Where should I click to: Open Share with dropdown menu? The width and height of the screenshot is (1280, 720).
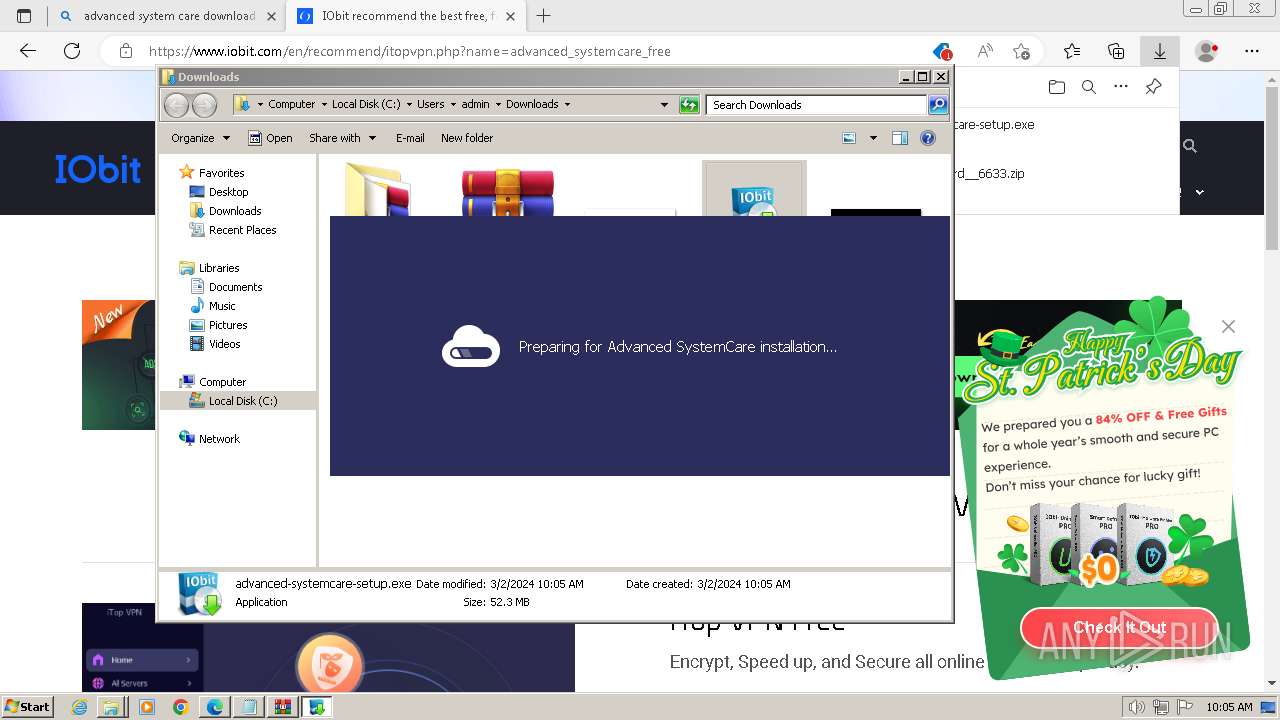coord(343,138)
